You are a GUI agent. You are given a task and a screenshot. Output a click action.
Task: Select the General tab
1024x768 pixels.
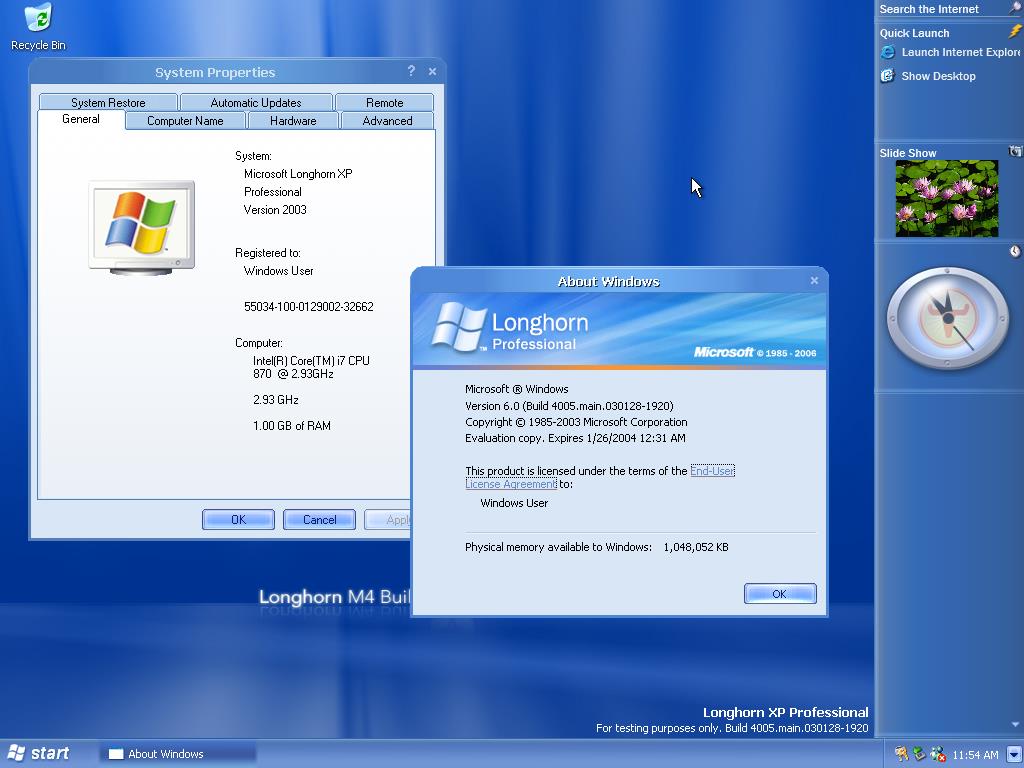pyautogui.click(x=81, y=119)
